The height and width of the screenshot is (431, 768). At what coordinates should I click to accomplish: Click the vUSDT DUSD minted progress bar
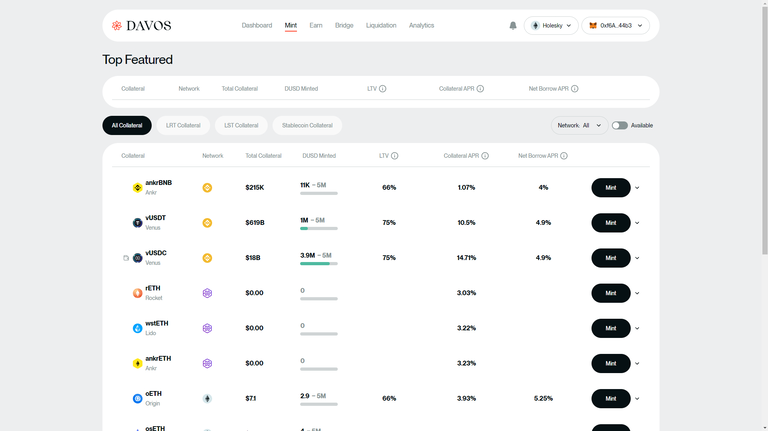tap(319, 228)
